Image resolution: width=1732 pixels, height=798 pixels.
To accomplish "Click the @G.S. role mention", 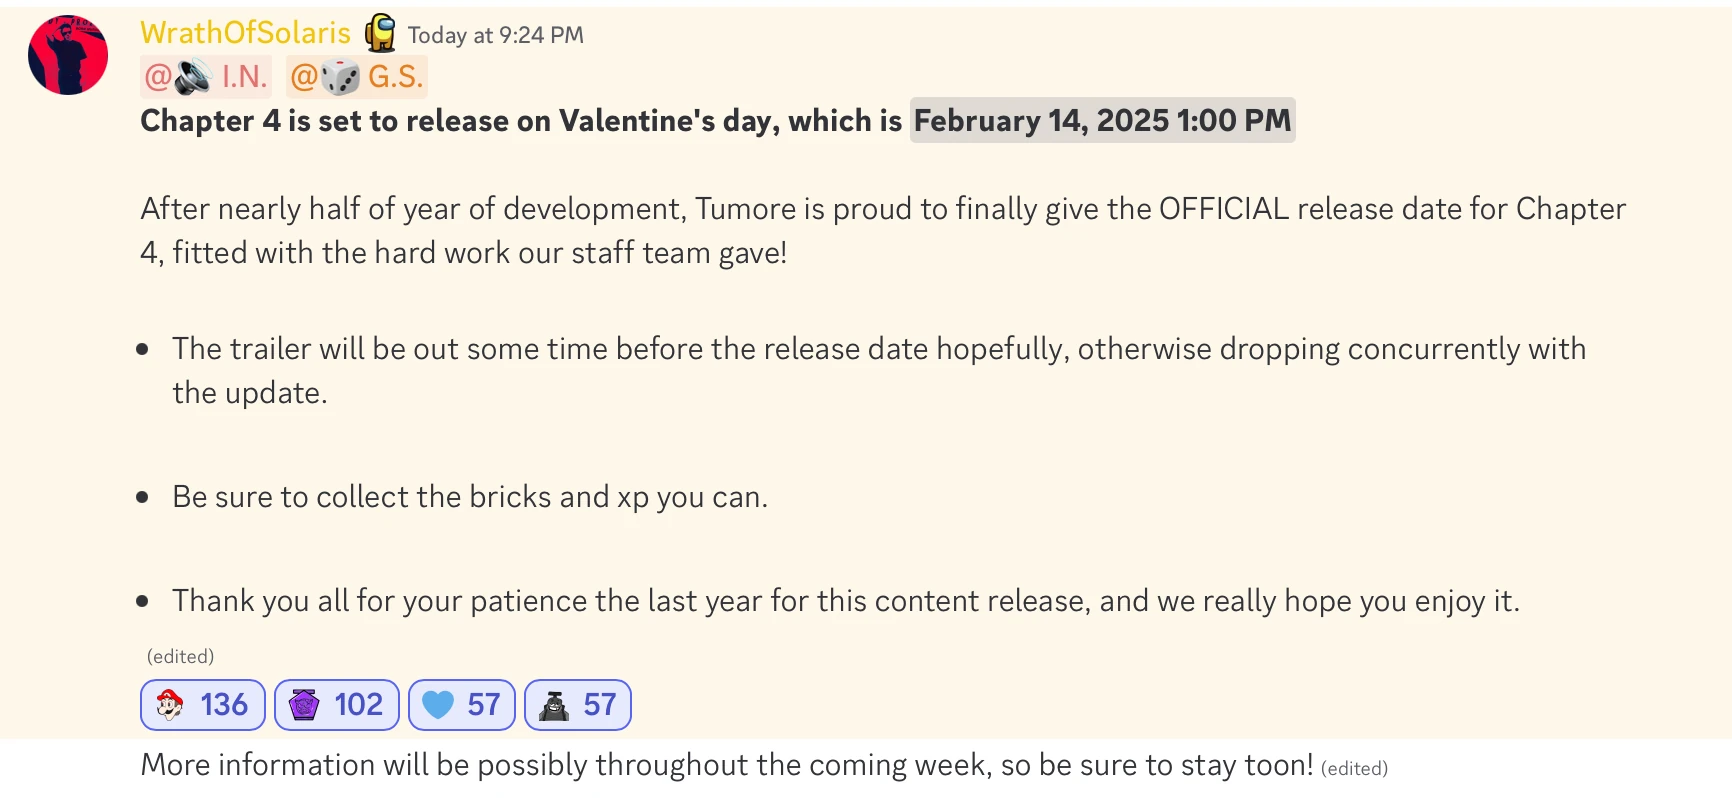I will click(355, 74).
